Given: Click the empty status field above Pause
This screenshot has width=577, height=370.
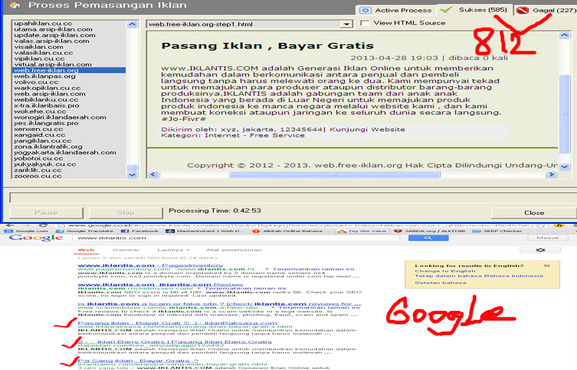Looking at the screenshot, I should click(x=292, y=198).
